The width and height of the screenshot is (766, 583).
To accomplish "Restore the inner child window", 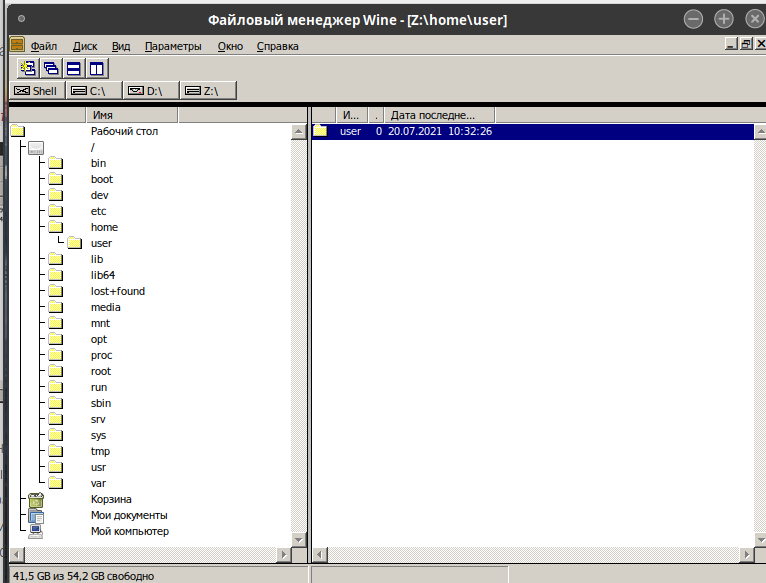I will pos(746,44).
